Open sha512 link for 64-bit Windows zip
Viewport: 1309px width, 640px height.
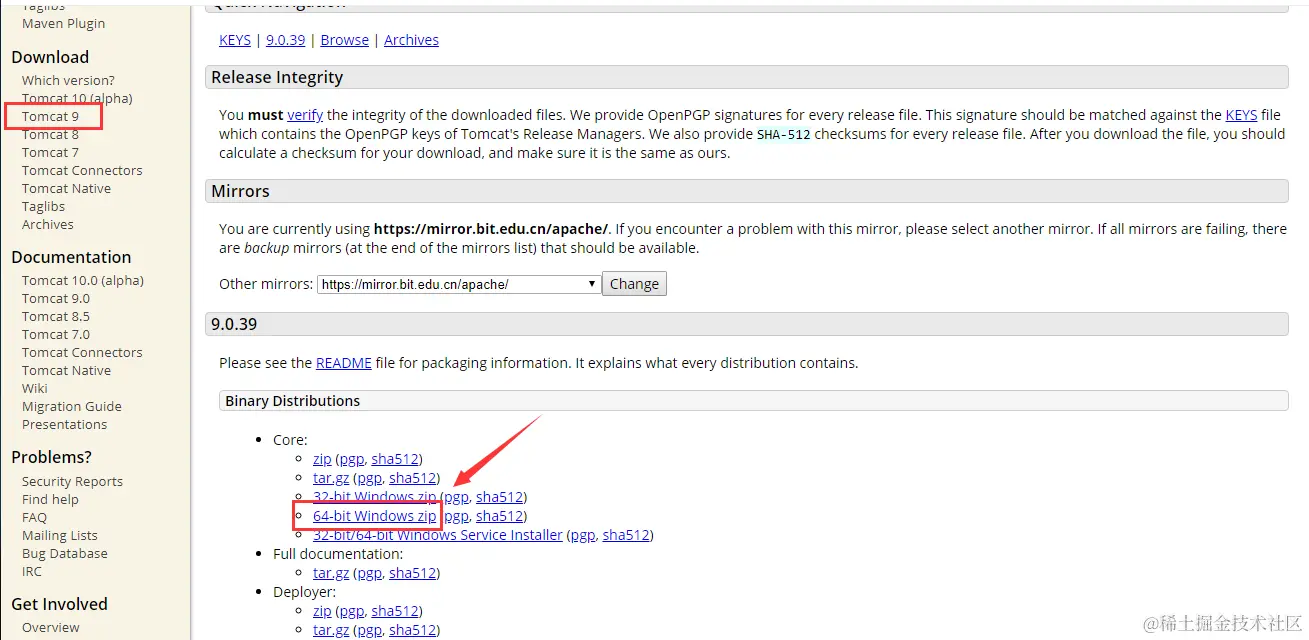499,516
